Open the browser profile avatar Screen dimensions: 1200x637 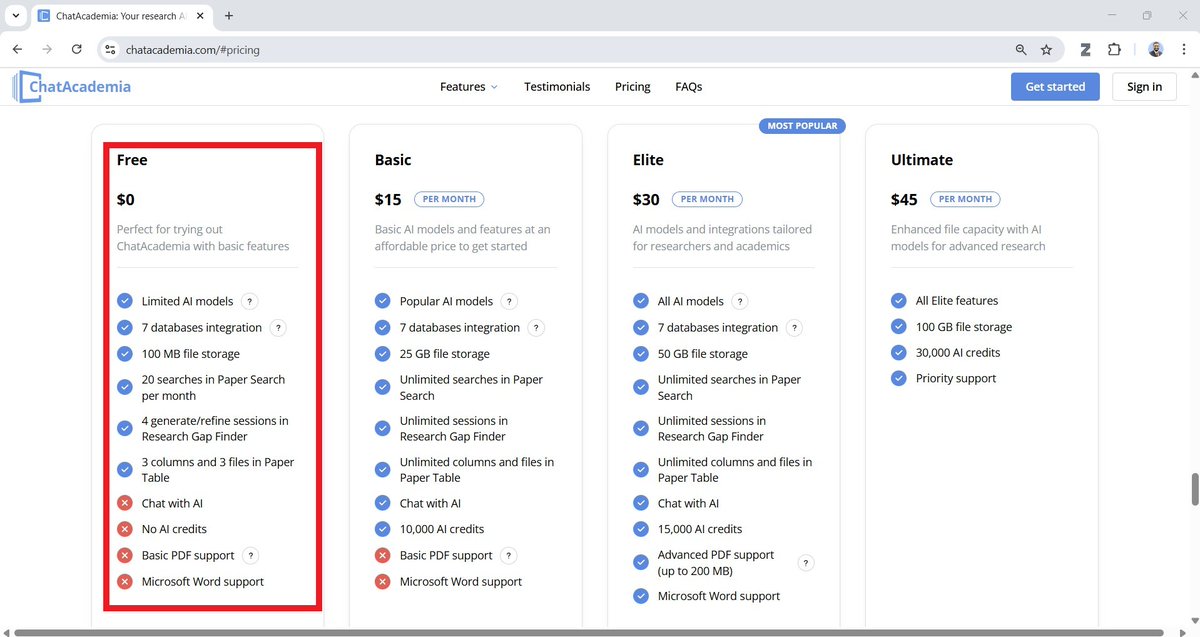[1156, 48]
